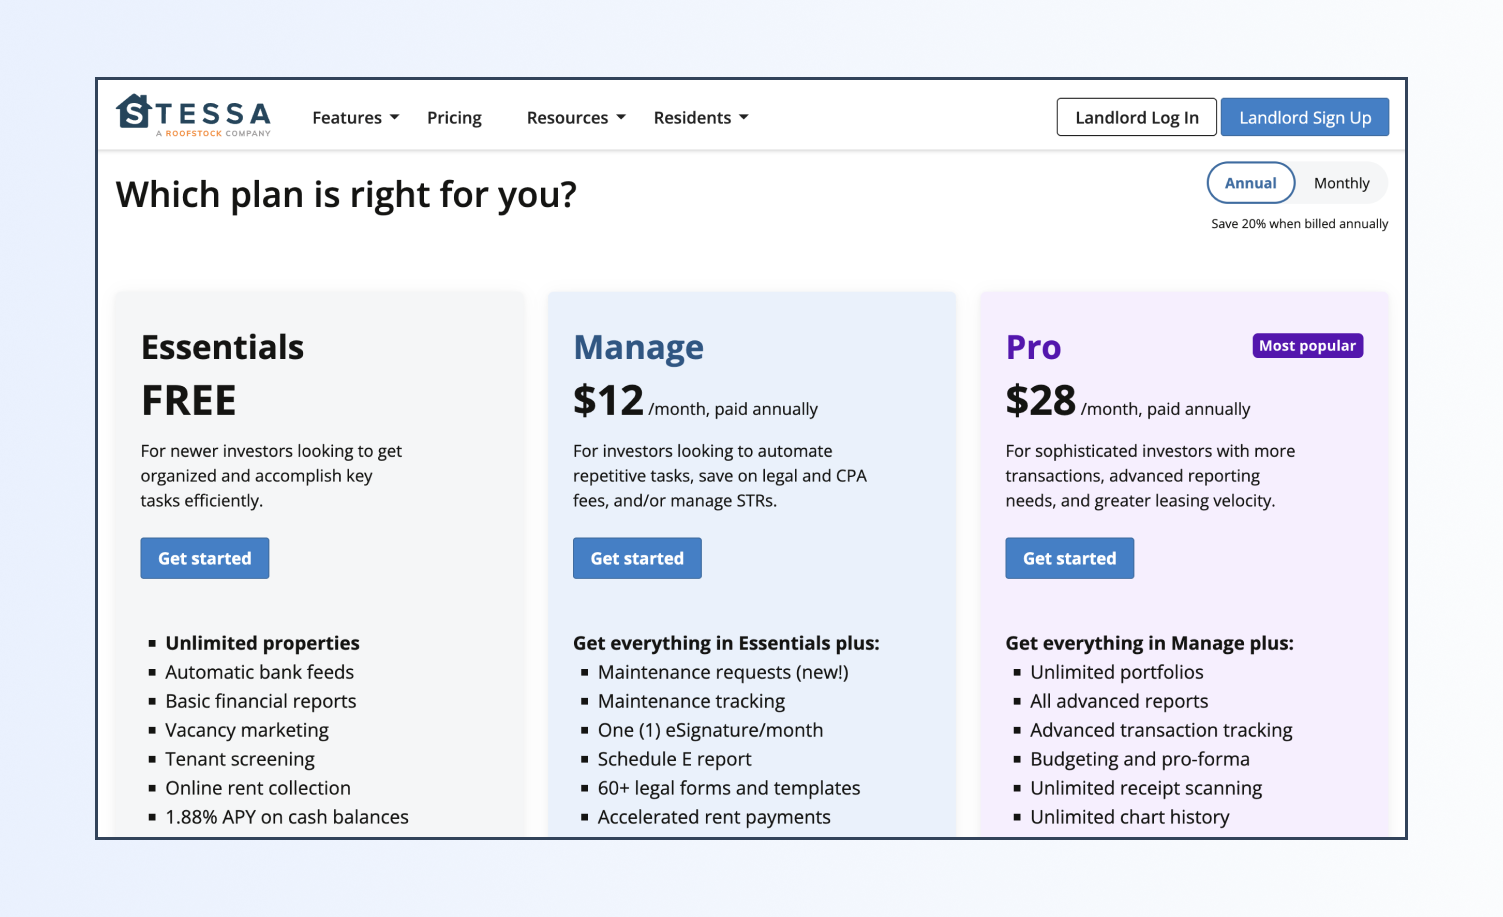Image resolution: width=1503 pixels, height=917 pixels.
Task: Click the Features menu label
Action: (x=346, y=118)
